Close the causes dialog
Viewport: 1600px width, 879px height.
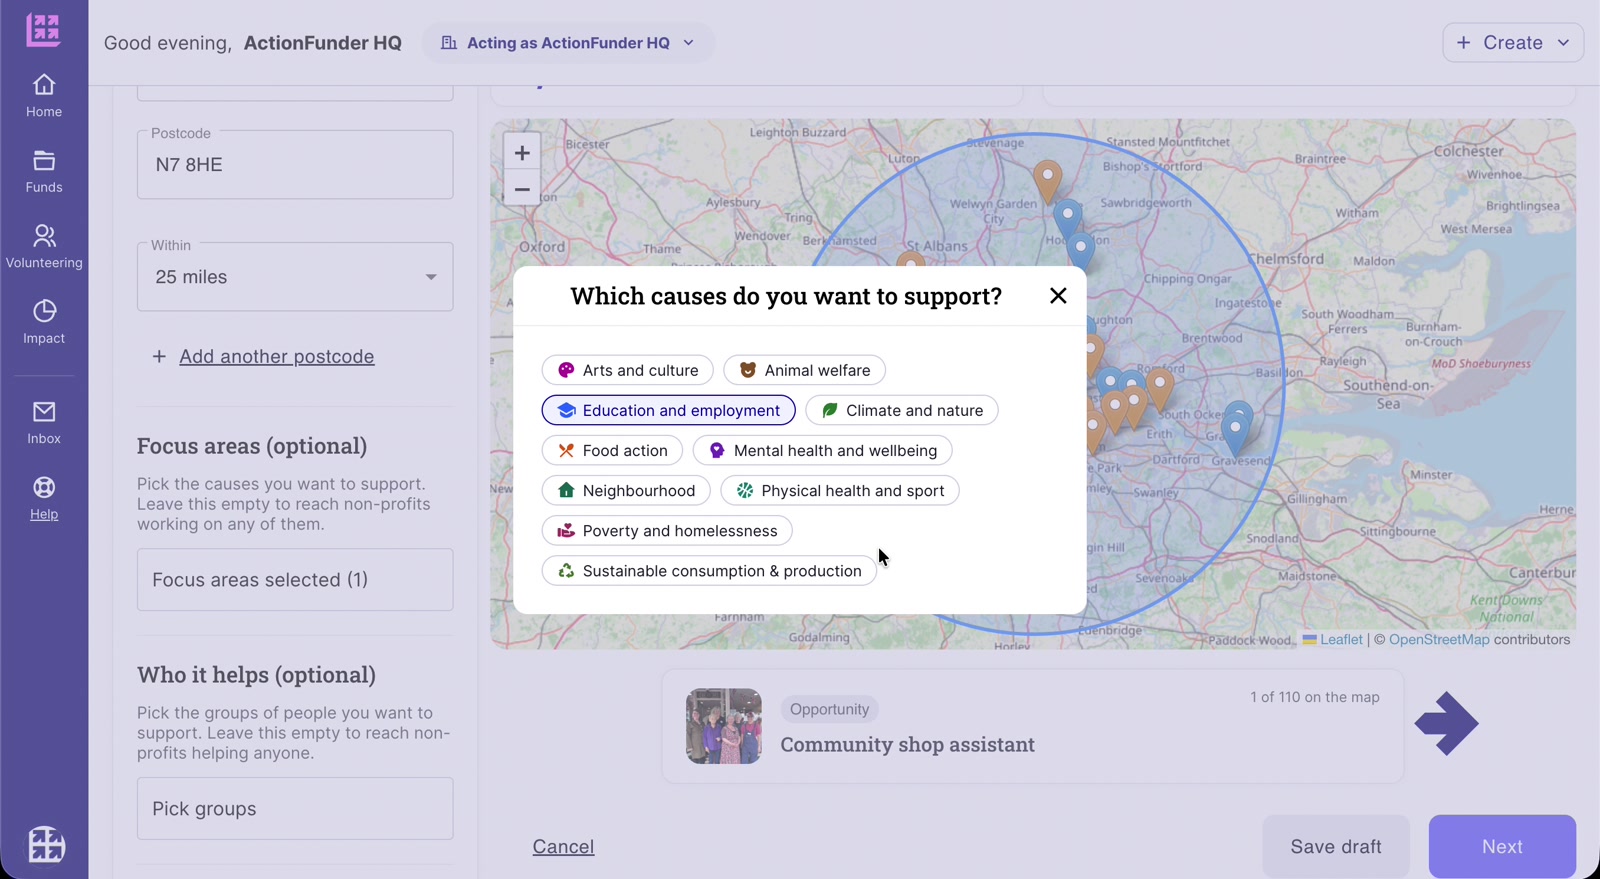point(1058,296)
